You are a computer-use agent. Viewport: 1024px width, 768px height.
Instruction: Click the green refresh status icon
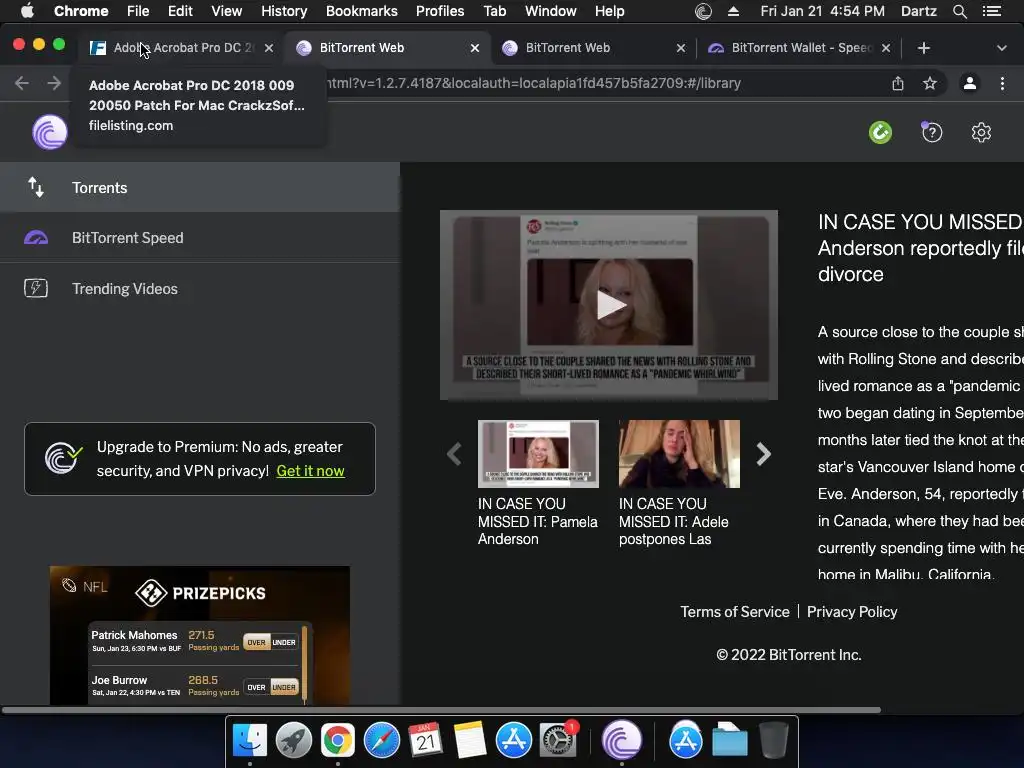880,133
